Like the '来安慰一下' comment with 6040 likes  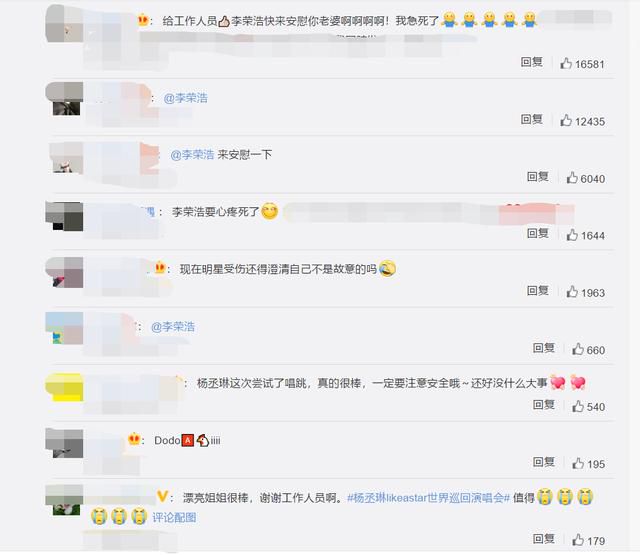(572, 178)
